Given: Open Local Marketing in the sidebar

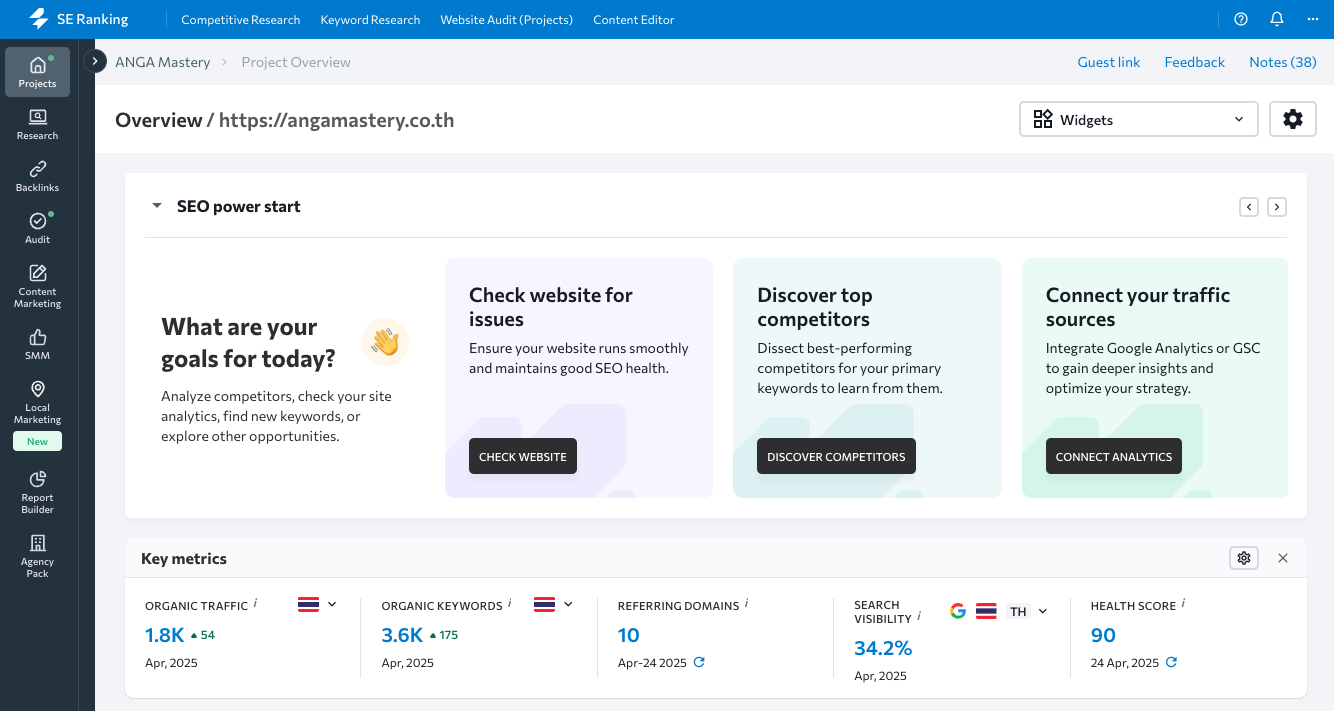Looking at the screenshot, I should point(37,402).
